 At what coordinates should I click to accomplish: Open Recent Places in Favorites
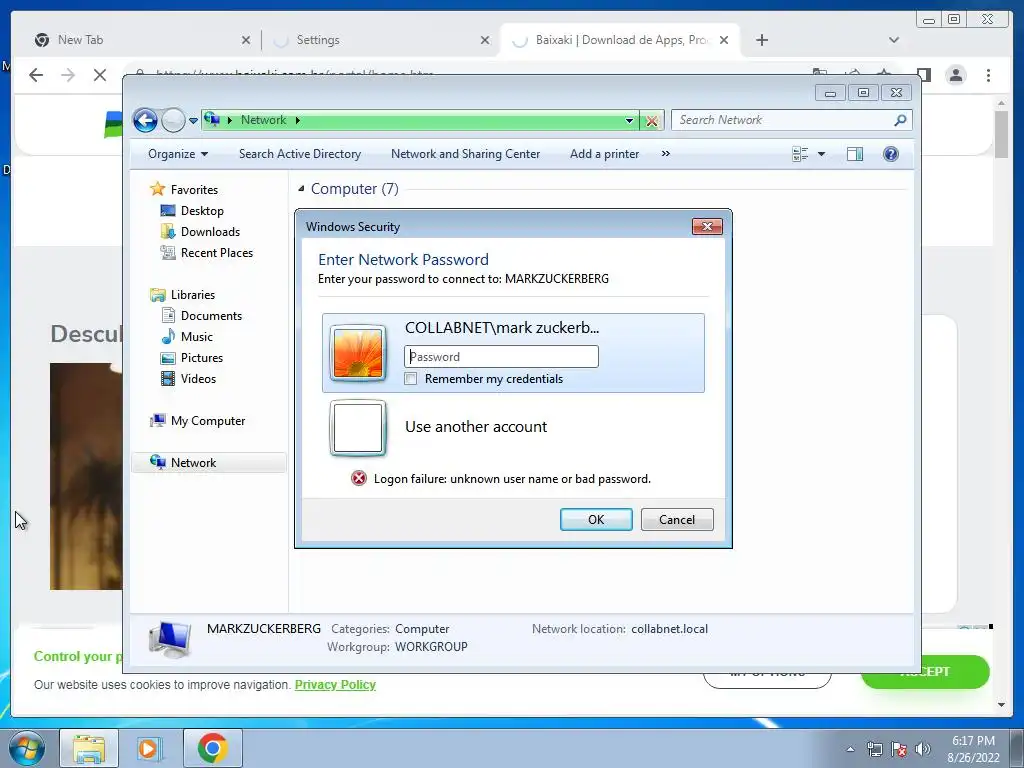coord(216,253)
